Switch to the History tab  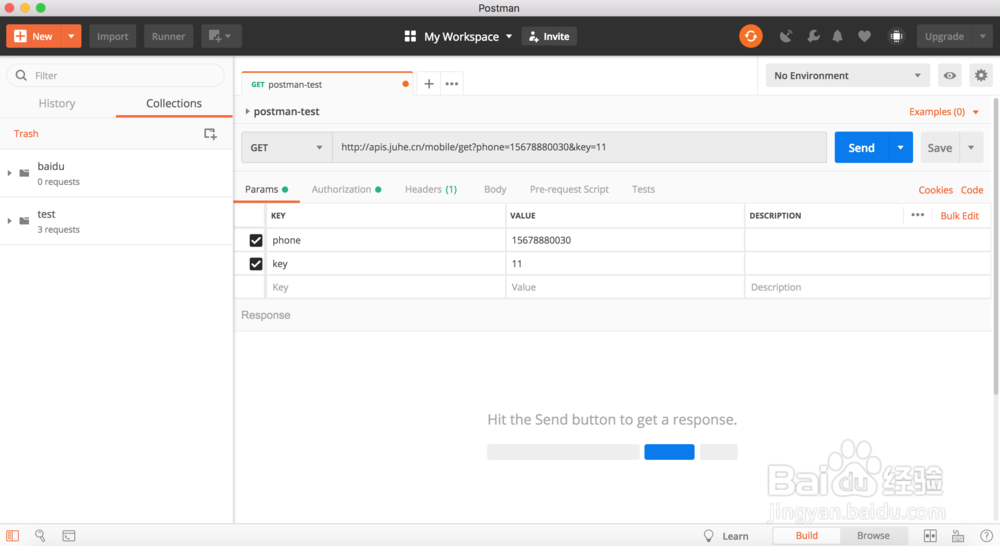(57, 103)
